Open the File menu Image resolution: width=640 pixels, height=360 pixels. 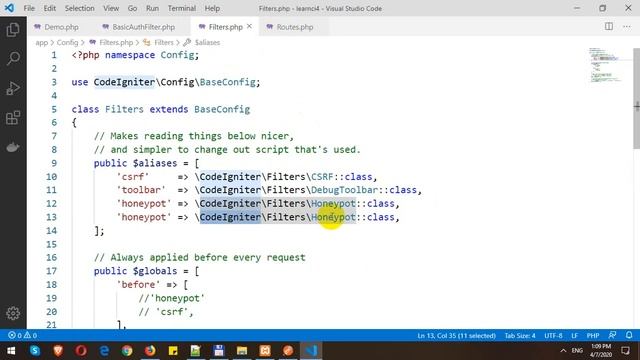point(29,8)
